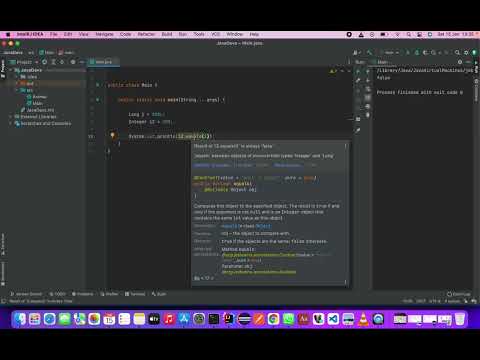The height and width of the screenshot is (360, 480).
Task: Rerun Main in the Run panel
Action: coord(358,71)
